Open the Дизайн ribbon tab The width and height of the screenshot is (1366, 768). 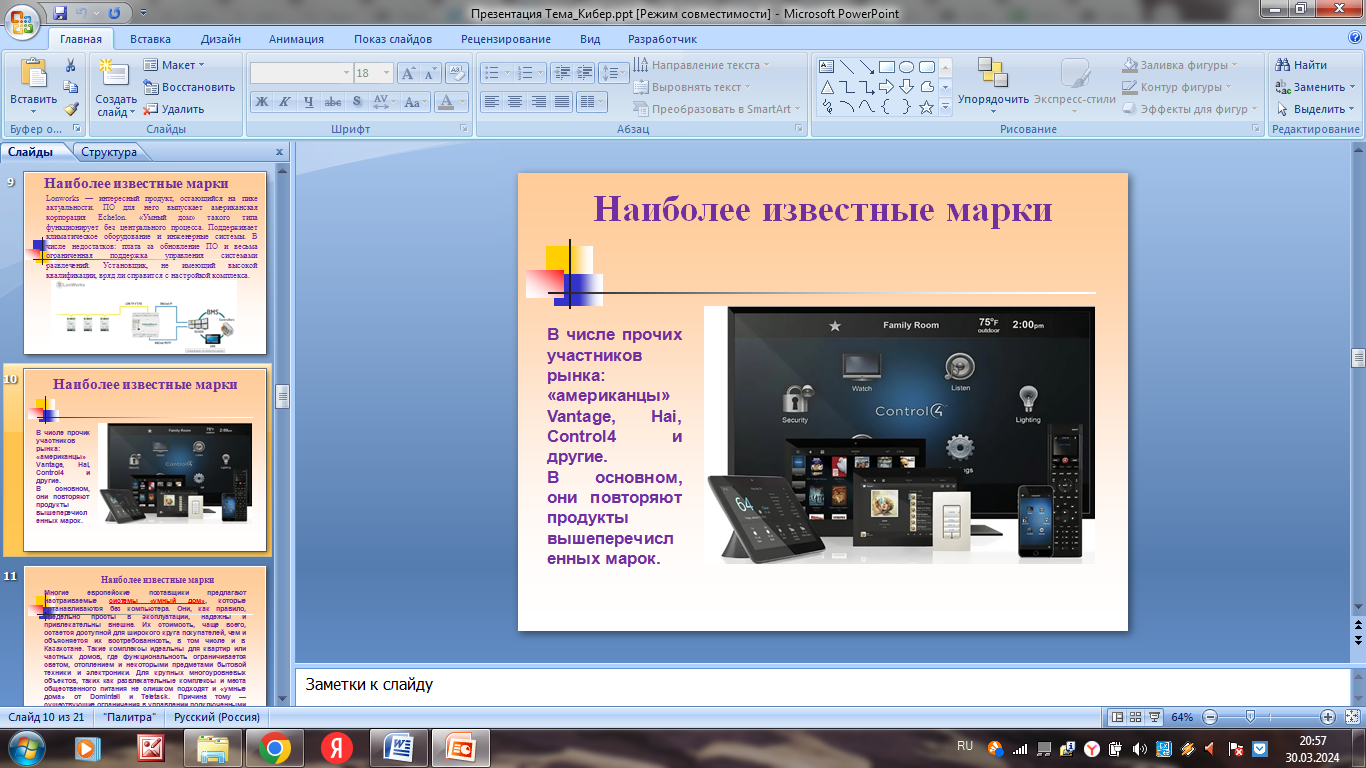(220, 39)
